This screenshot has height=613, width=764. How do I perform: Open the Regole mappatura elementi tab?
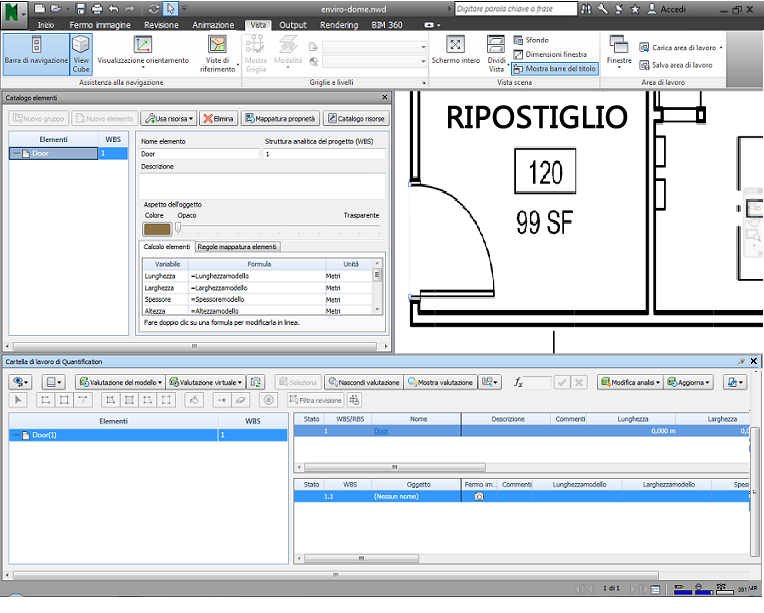point(237,247)
